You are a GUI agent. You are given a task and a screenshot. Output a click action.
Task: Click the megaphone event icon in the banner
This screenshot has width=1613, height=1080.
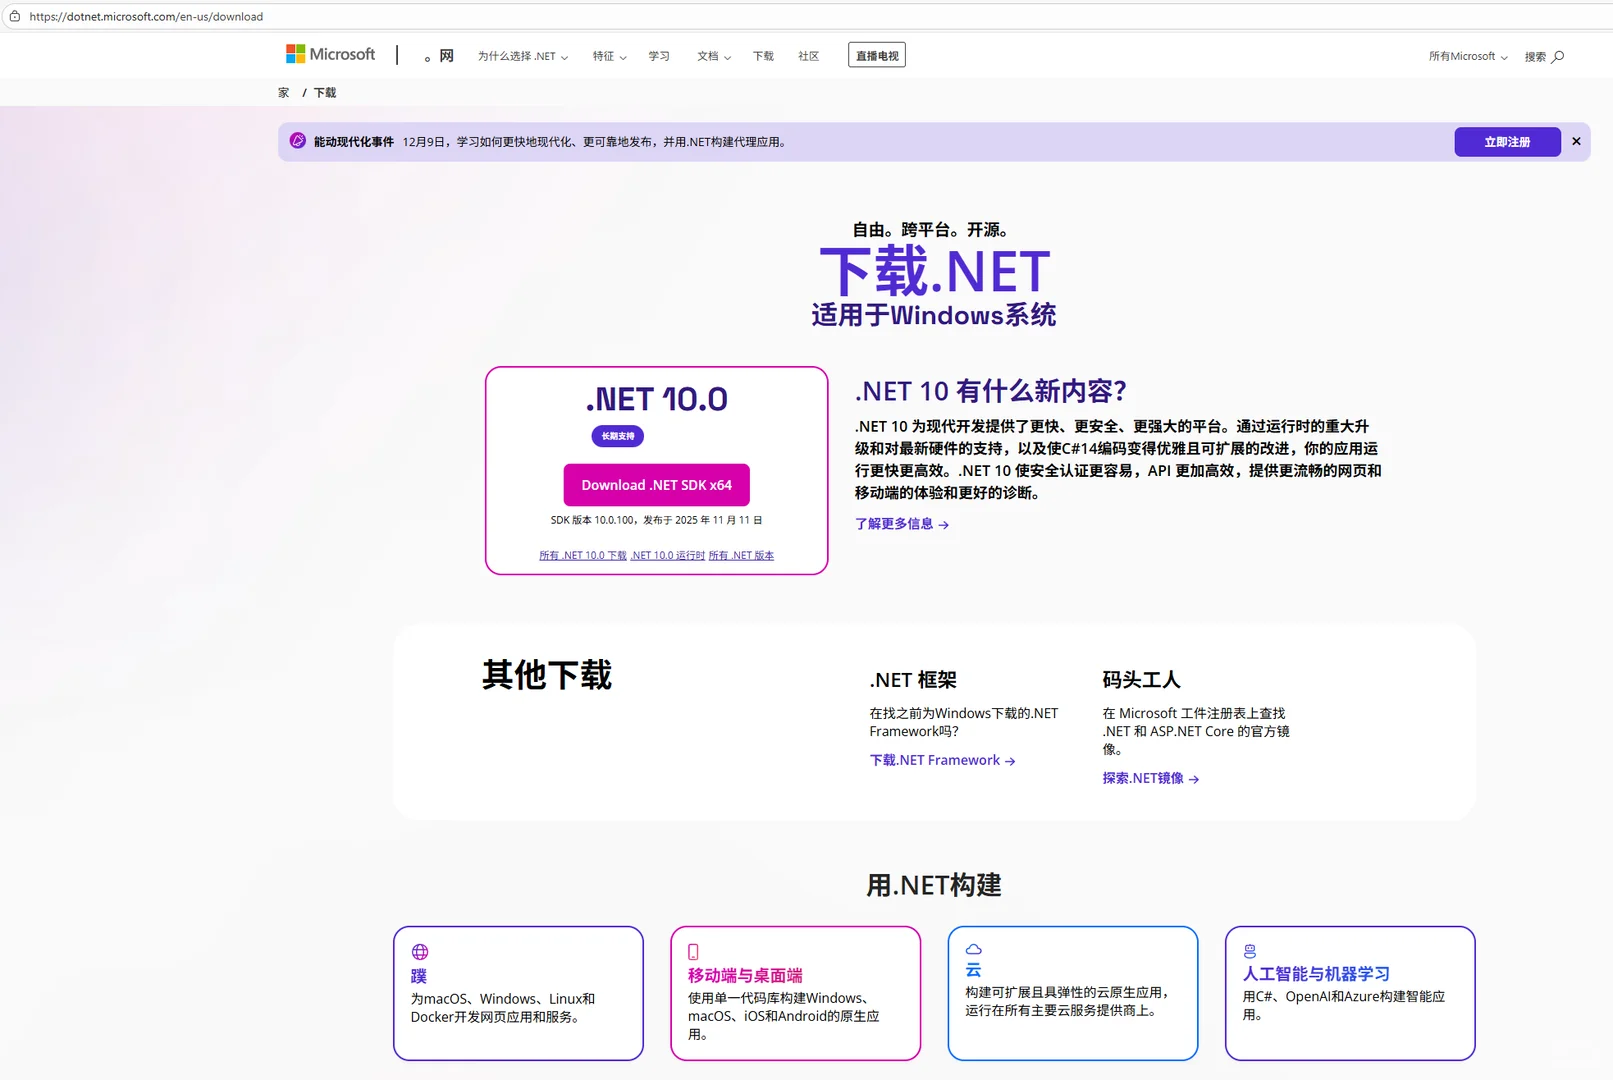(297, 141)
